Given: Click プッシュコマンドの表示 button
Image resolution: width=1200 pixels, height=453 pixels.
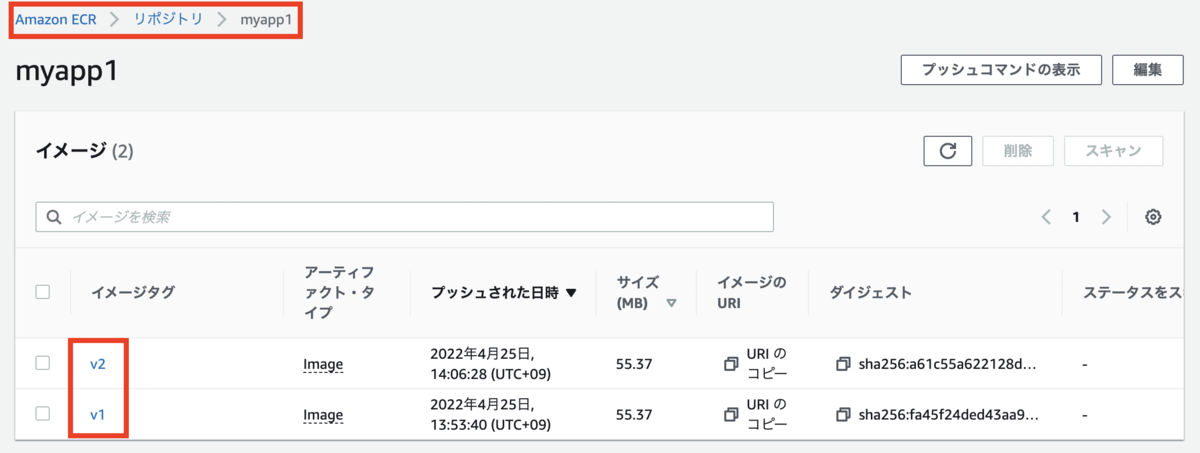Looking at the screenshot, I should (1001, 70).
